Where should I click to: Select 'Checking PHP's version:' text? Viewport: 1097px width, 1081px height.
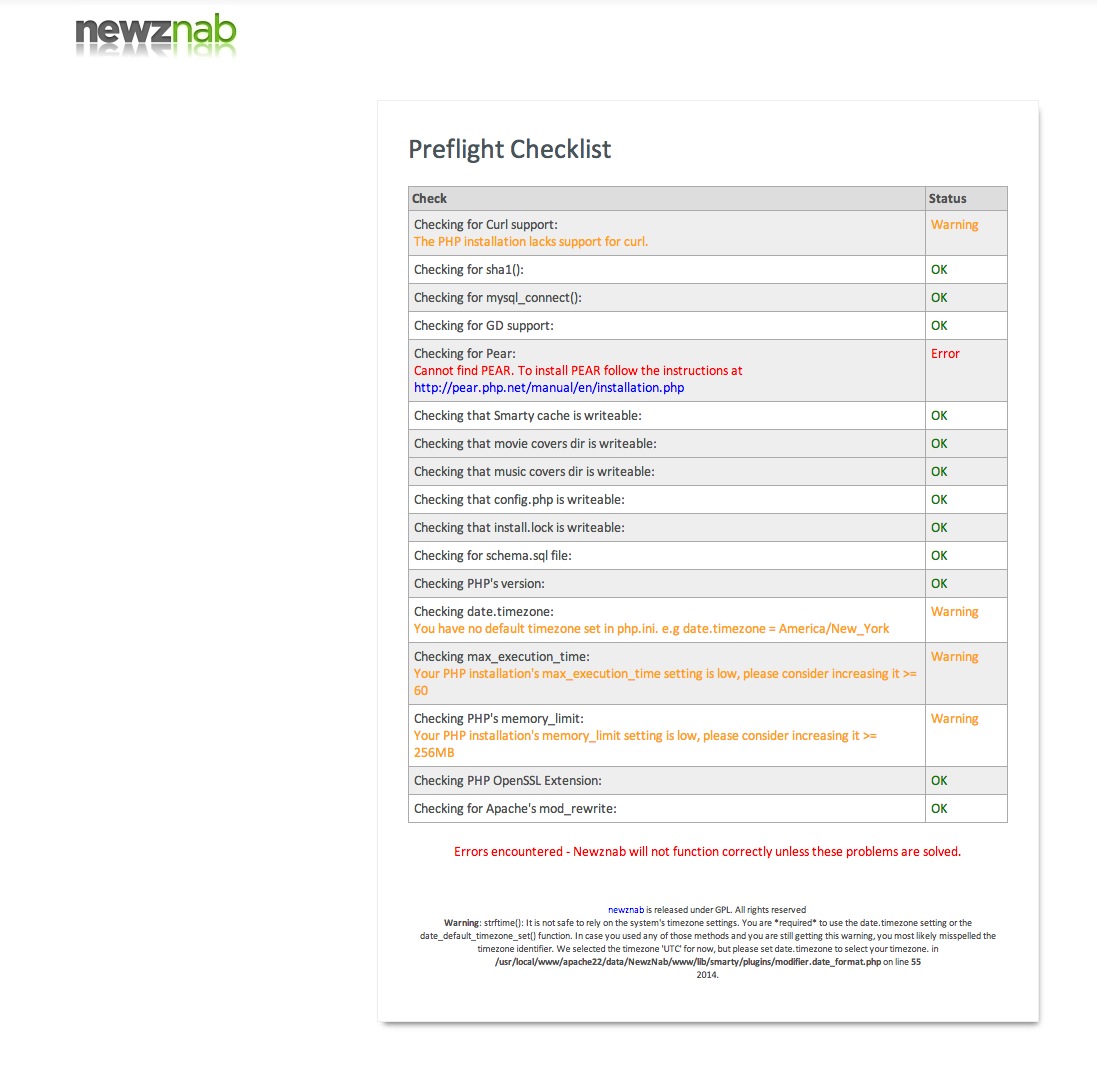tap(479, 584)
